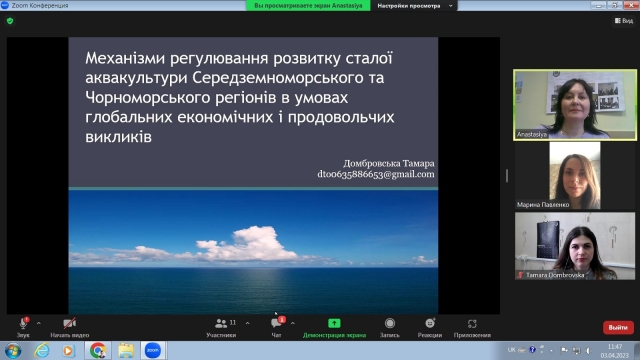Click the email dto0635886653@gmail.com on slide
This screenshot has width=640, height=360.
(x=376, y=174)
